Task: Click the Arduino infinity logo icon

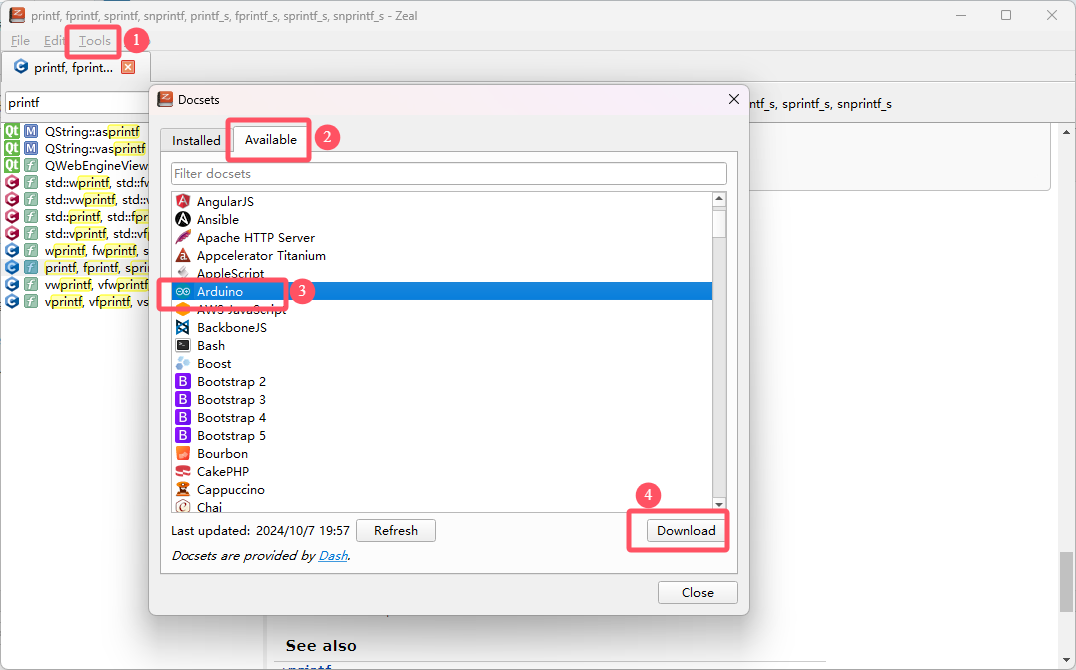Action: [x=183, y=291]
